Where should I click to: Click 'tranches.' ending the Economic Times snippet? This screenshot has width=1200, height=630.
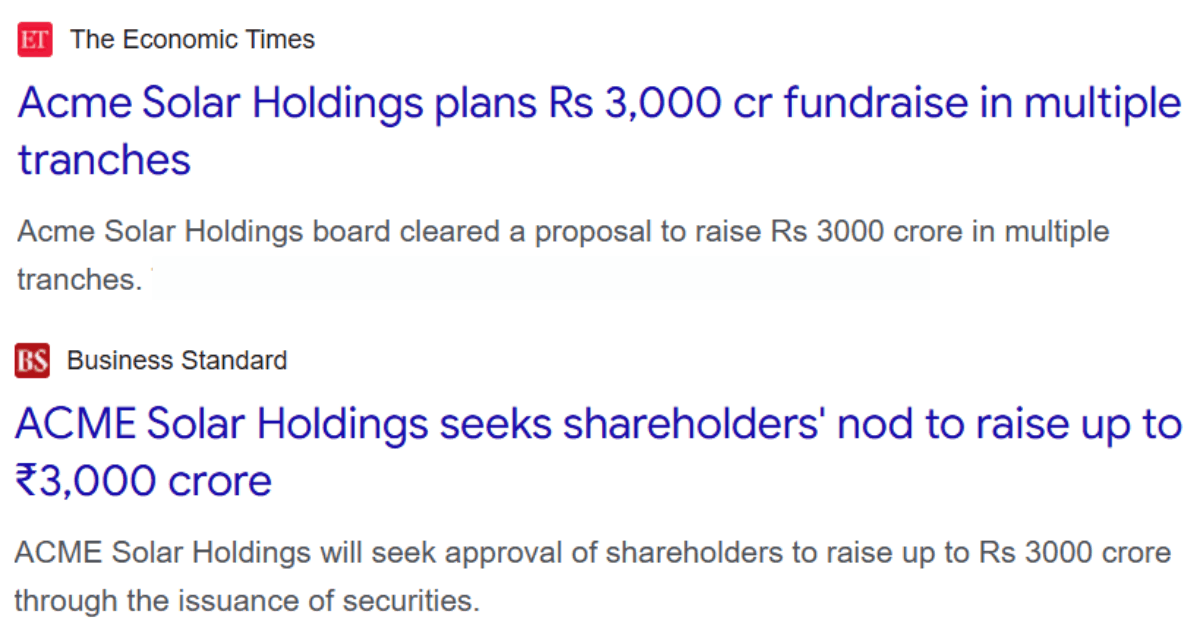(79, 279)
